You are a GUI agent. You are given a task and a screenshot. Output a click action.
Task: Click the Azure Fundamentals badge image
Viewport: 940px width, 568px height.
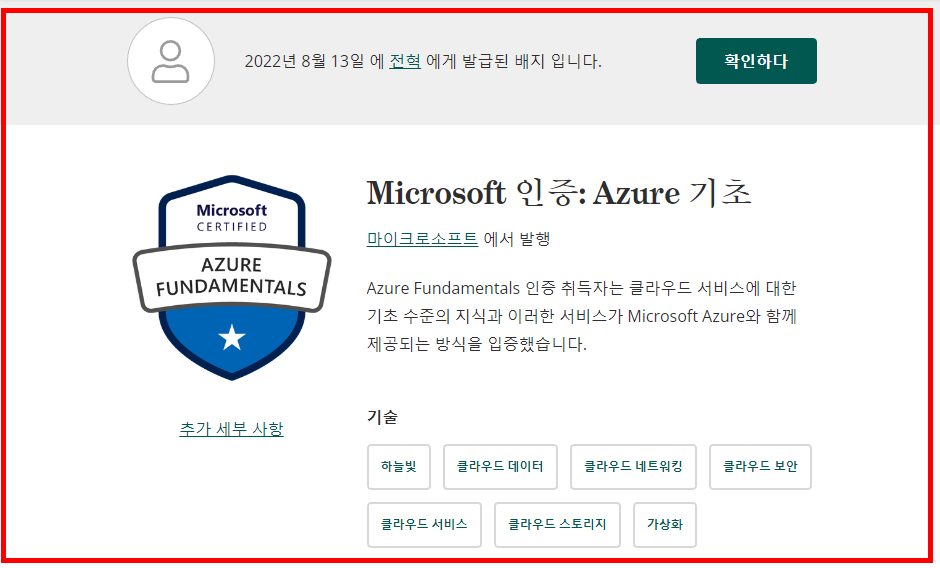(231, 278)
